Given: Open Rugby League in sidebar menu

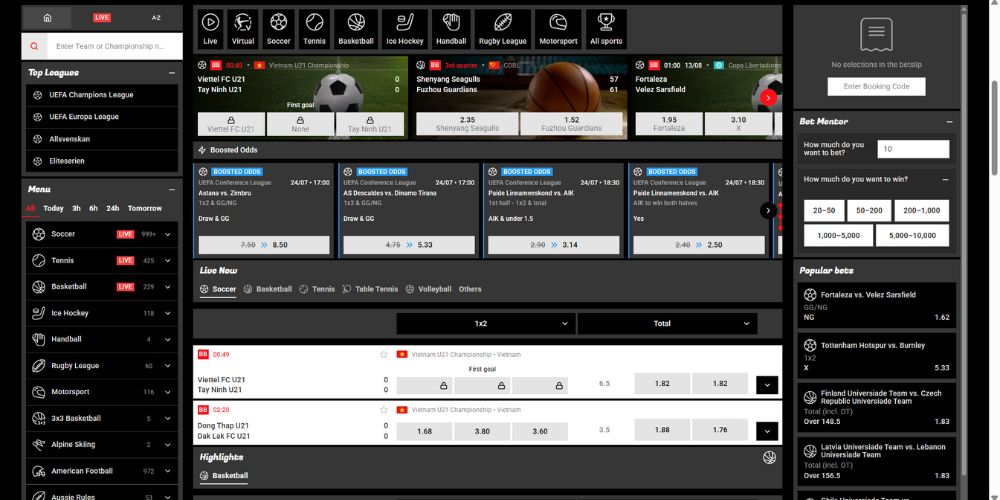Looking at the screenshot, I should tap(102, 366).
